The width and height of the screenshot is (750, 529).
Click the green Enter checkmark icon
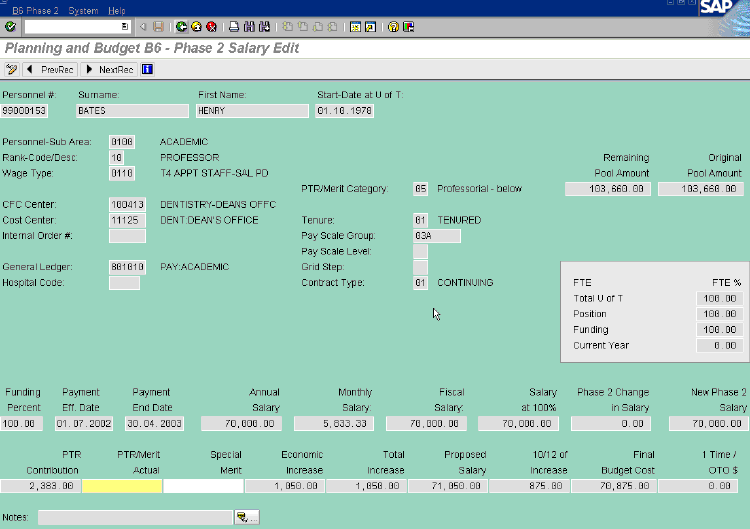[10, 27]
